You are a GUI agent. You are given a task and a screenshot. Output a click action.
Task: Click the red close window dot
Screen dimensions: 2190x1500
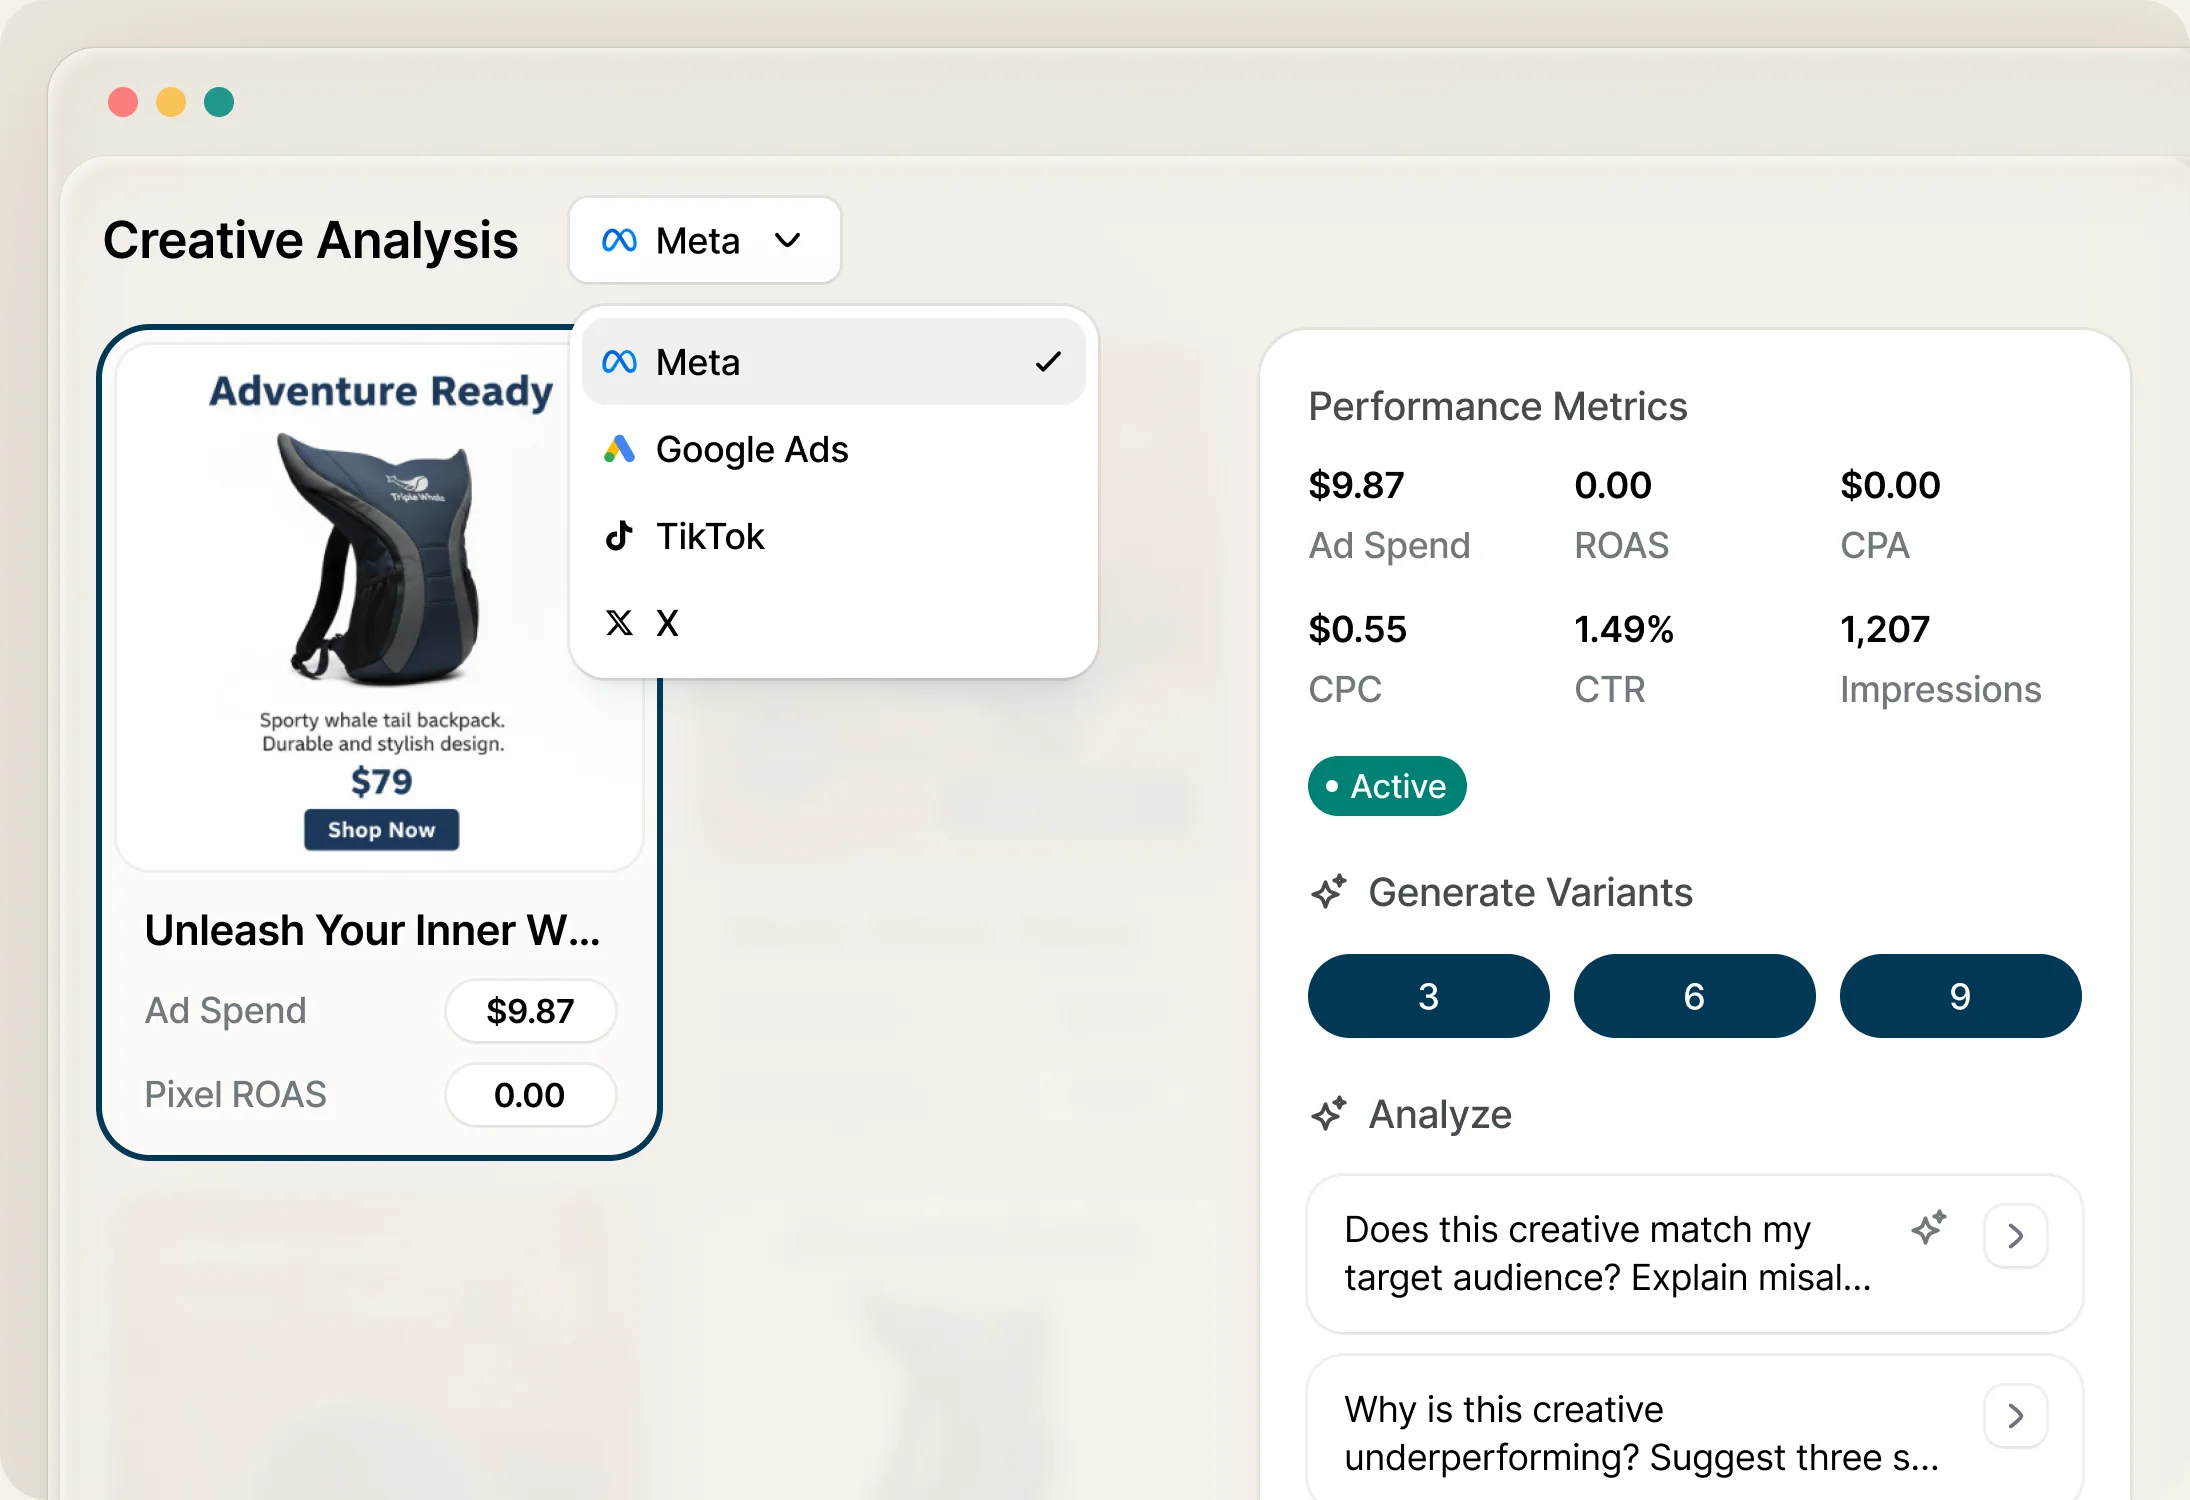123,102
